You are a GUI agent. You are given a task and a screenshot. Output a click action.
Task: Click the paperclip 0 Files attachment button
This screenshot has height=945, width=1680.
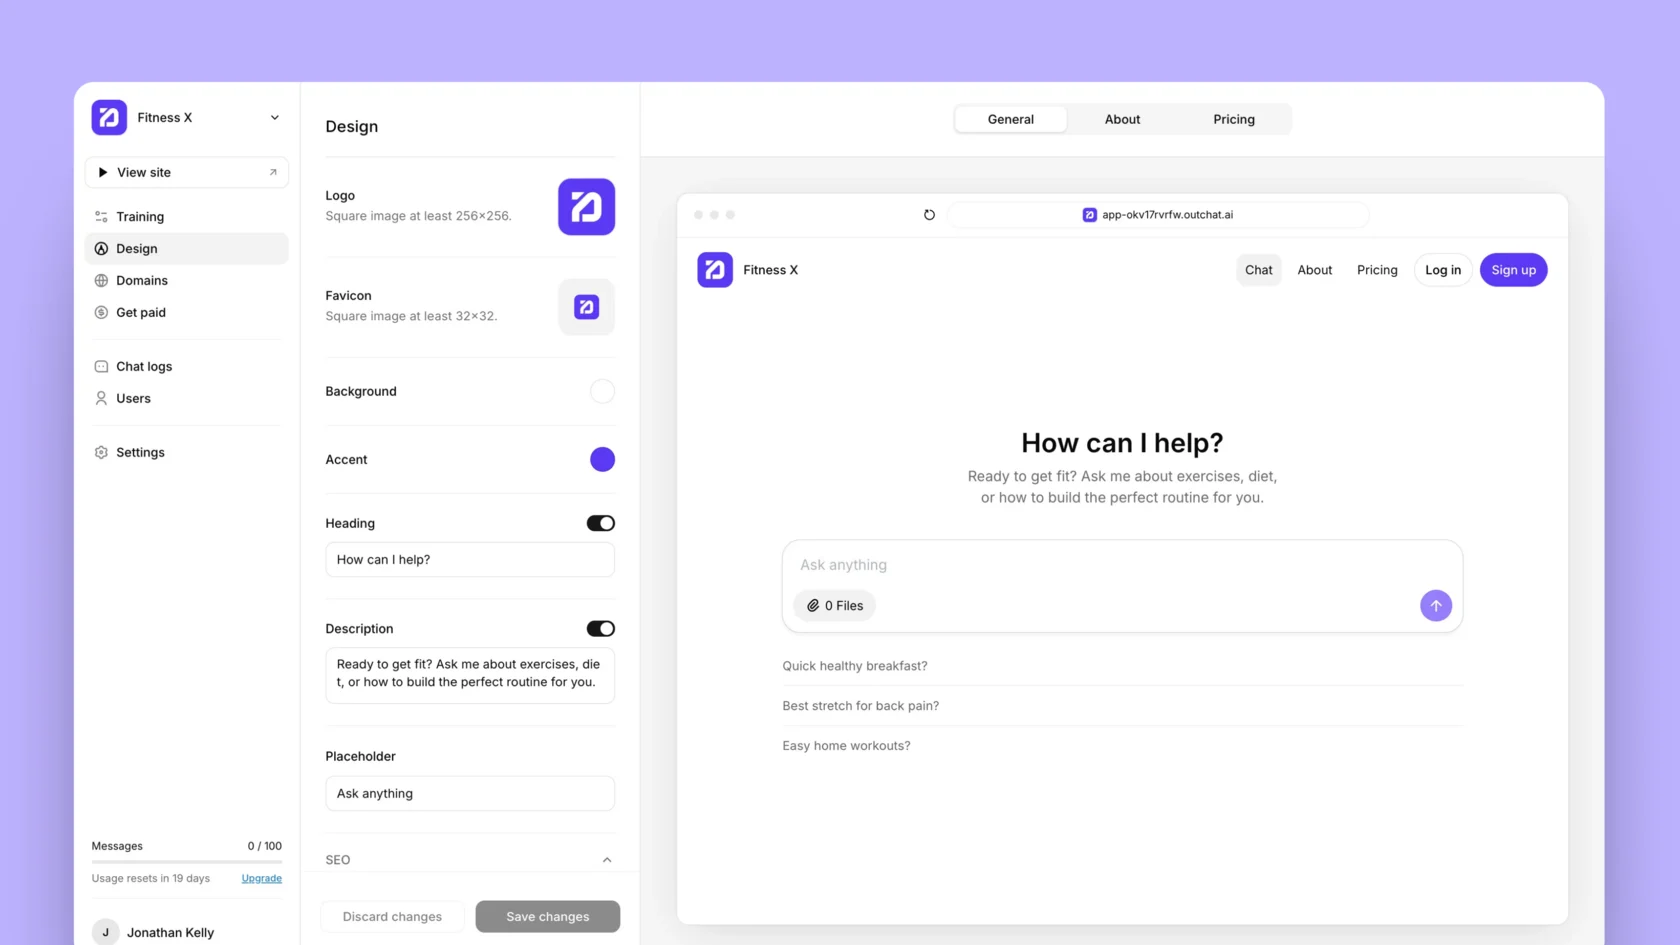[835, 606]
